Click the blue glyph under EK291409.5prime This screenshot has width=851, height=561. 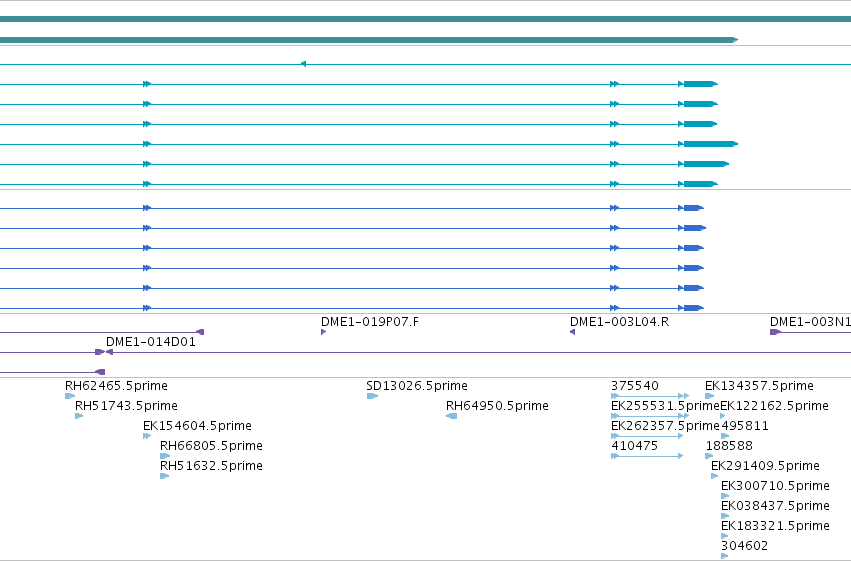pos(715,476)
